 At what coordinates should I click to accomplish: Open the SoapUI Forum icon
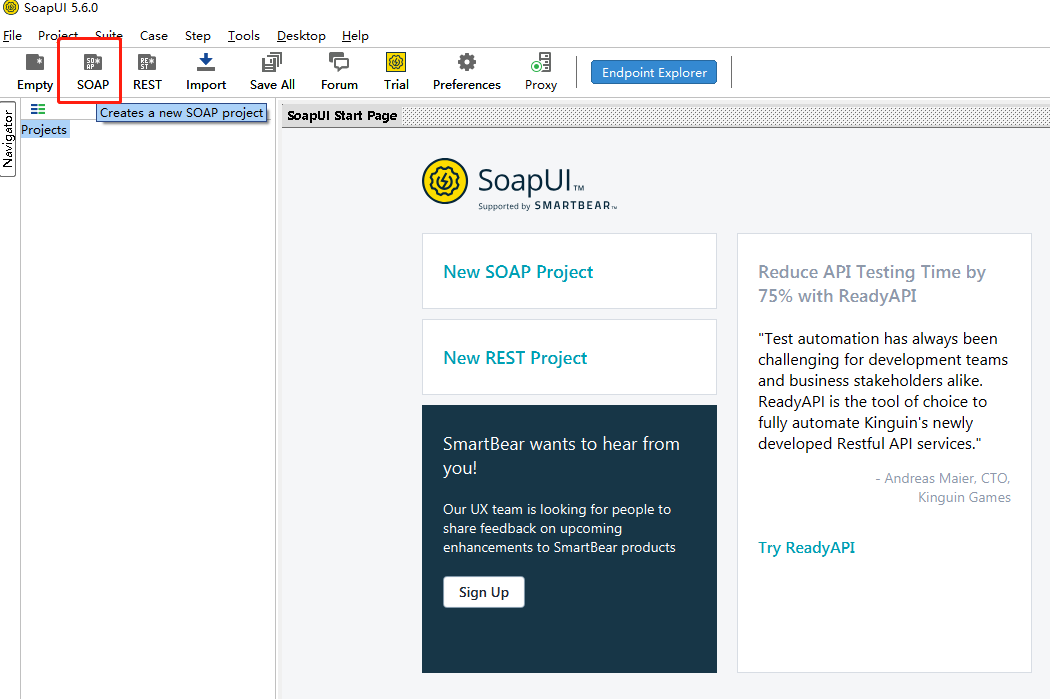tap(339, 70)
